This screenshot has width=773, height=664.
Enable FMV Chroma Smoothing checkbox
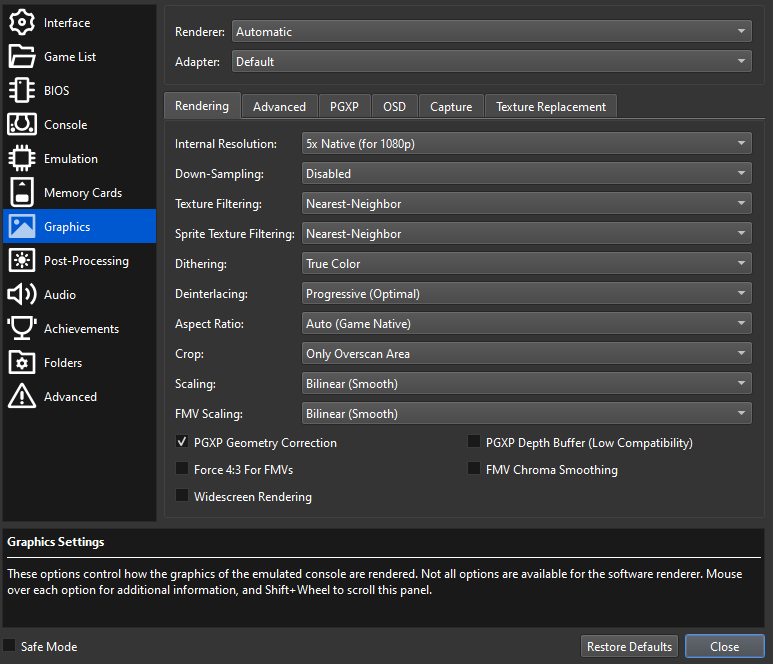click(474, 469)
